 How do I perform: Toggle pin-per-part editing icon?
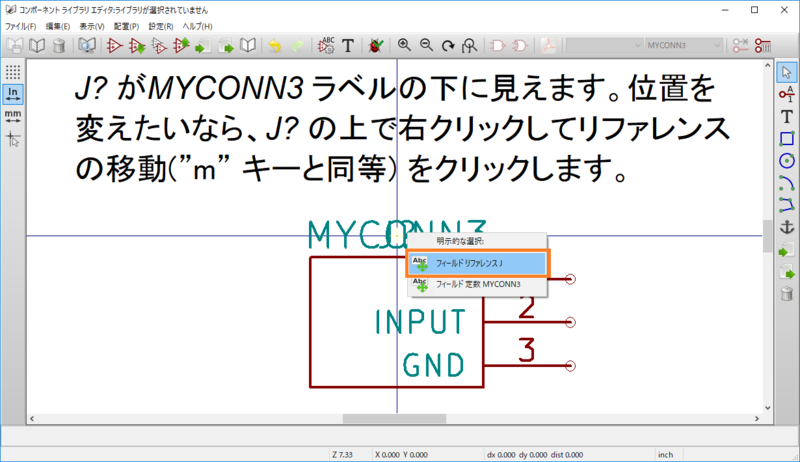coord(740,45)
